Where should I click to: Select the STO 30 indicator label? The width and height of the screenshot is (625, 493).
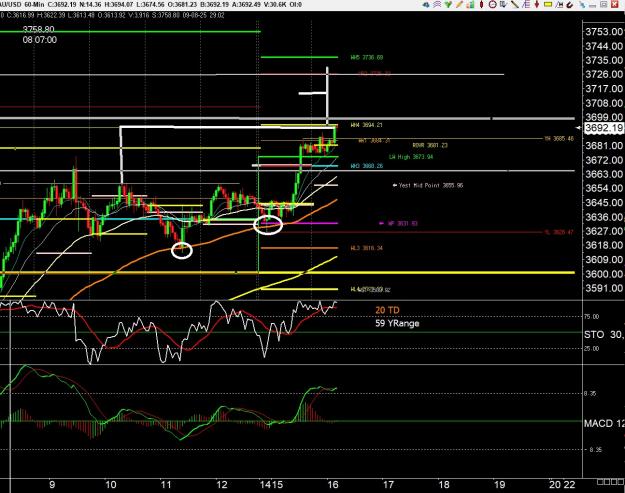pos(604,334)
